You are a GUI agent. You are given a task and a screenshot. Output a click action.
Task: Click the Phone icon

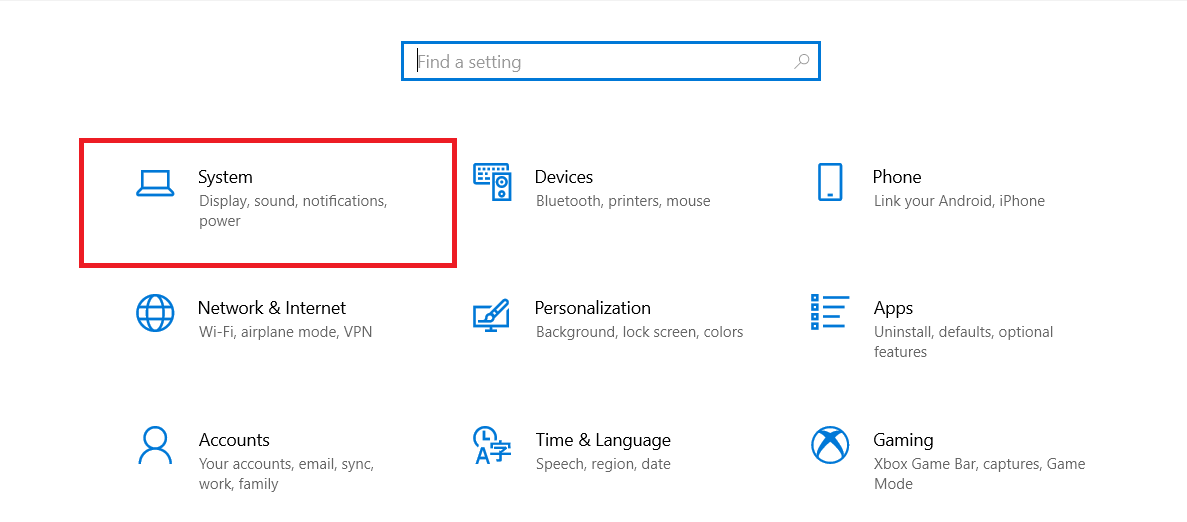pyautogui.click(x=830, y=182)
